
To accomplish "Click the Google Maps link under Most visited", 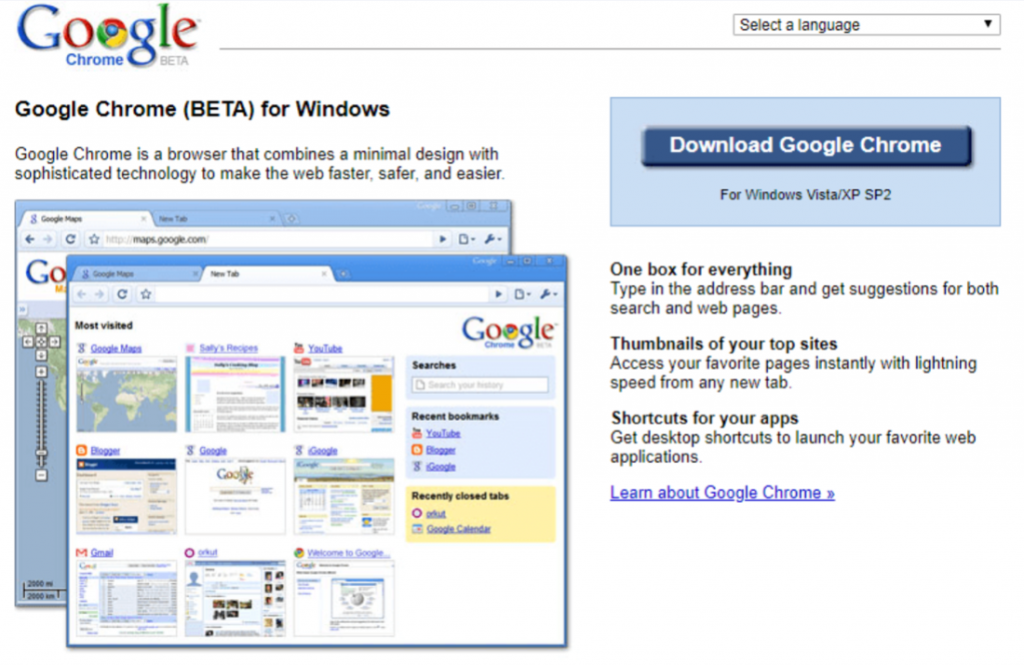I will [116, 349].
